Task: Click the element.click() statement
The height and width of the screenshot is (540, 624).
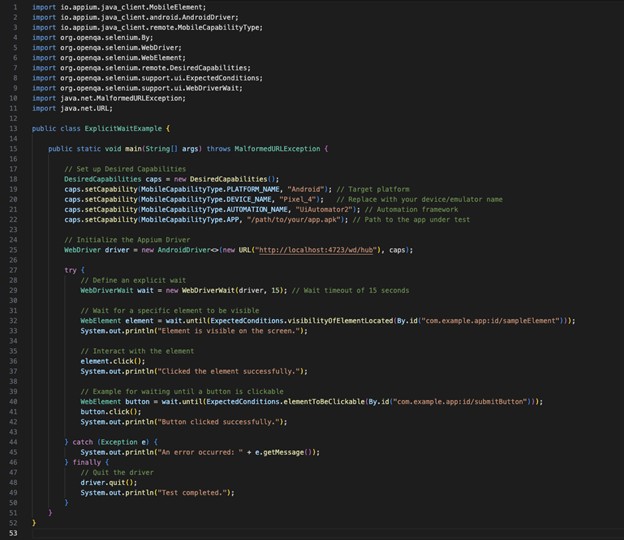Action: coord(113,361)
